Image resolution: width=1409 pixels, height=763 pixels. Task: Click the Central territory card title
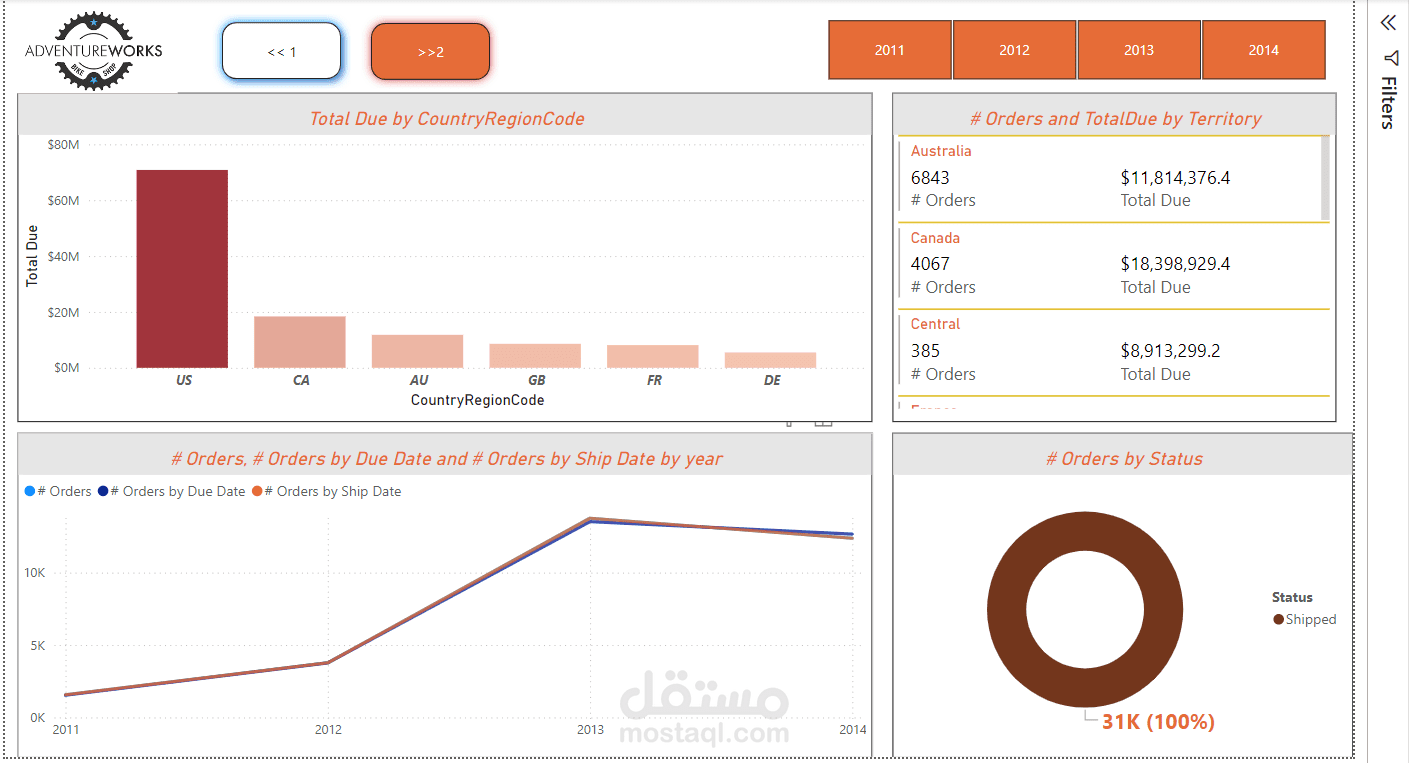pos(935,324)
